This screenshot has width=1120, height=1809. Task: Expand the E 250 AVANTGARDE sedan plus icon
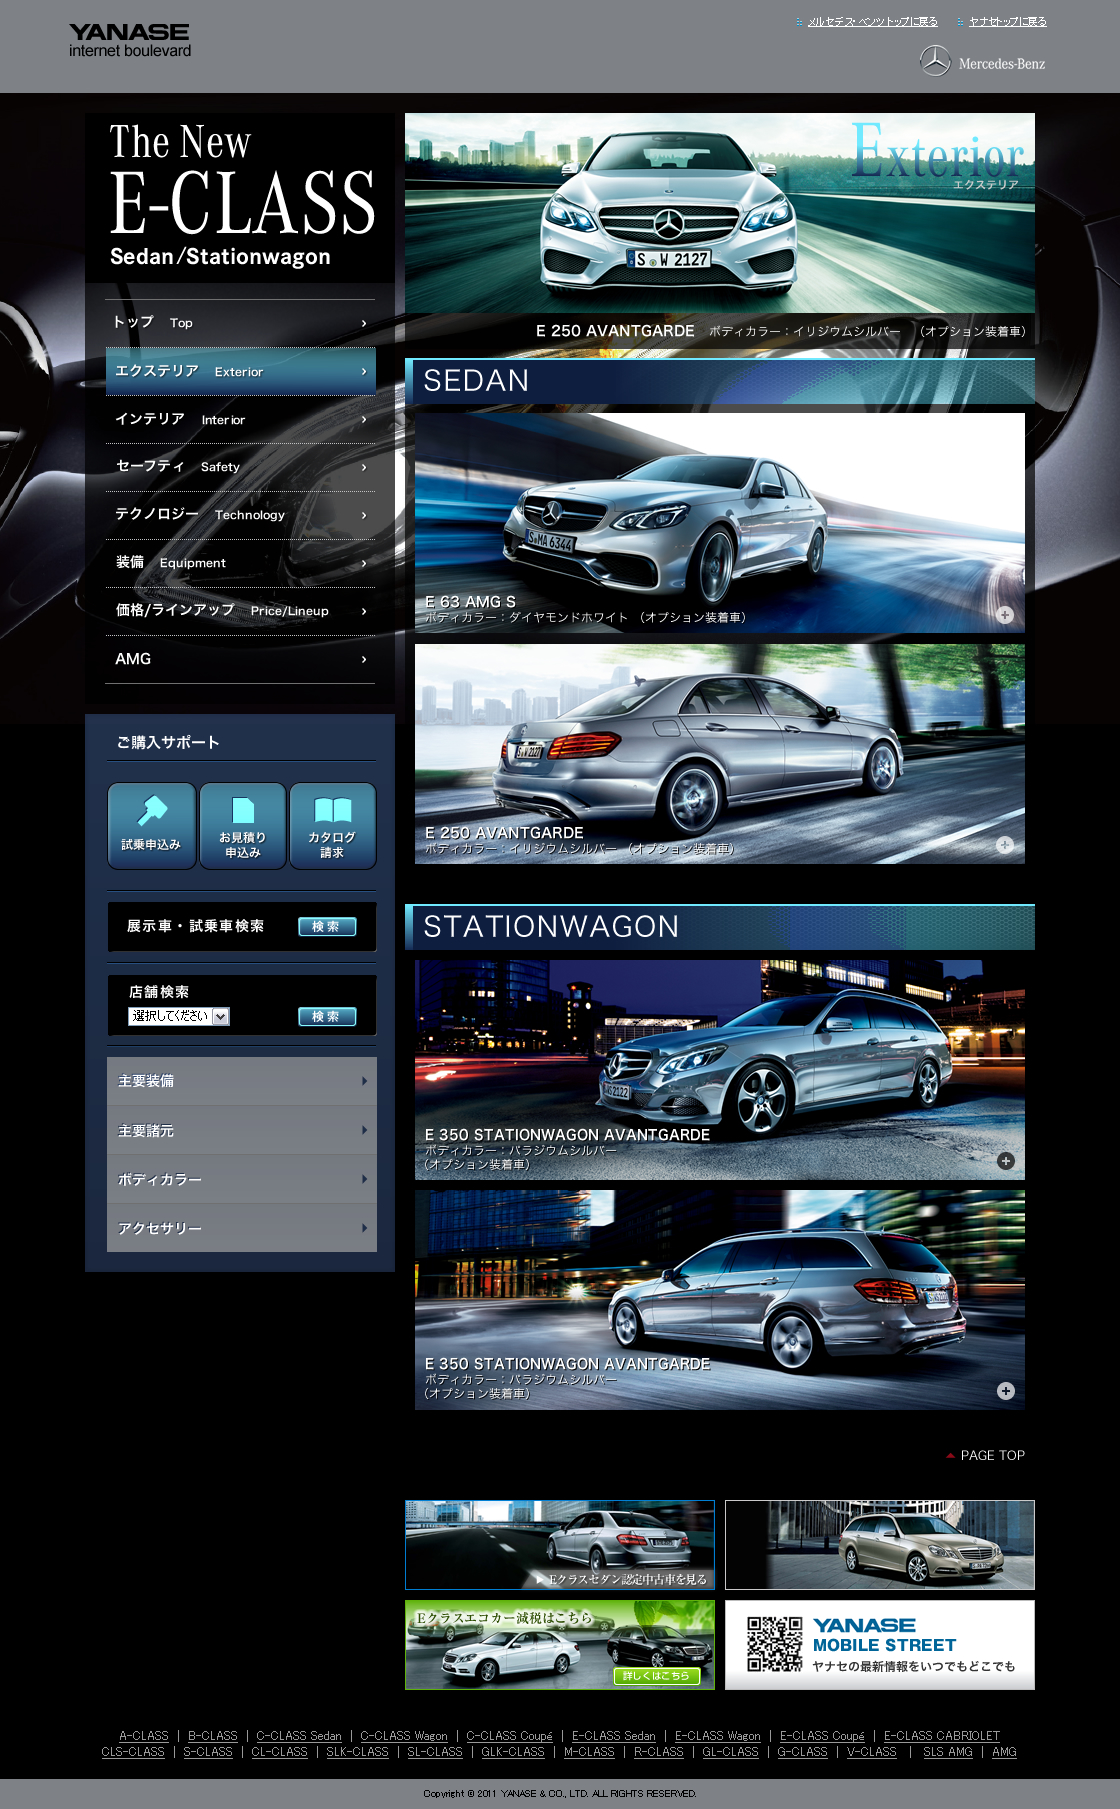click(1005, 845)
